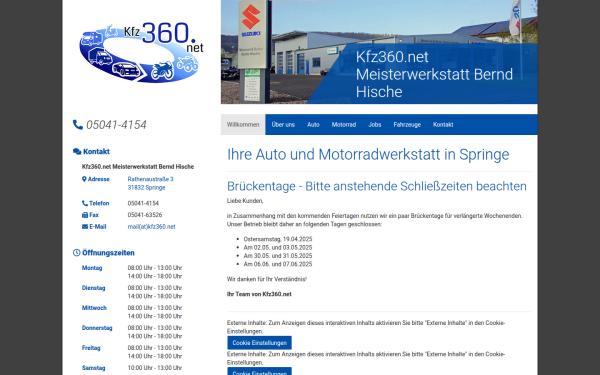The height and width of the screenshot is (375, 600).
Task: Click the Montag opening hours label
Action: point(92,268)
